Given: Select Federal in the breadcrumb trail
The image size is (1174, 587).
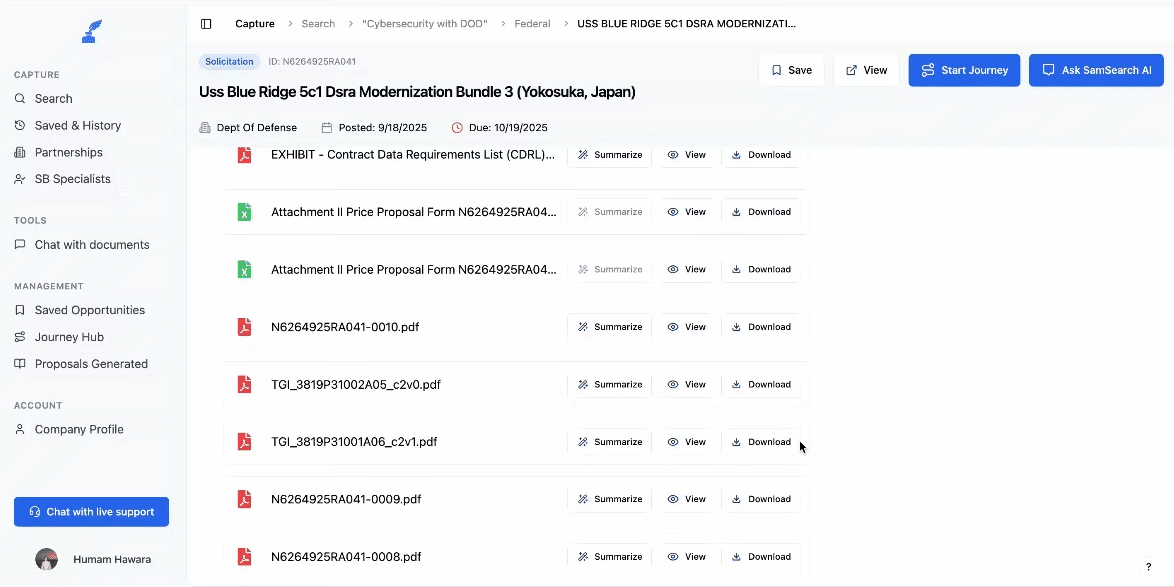Looking at the screenshot, I should (532, 23).
